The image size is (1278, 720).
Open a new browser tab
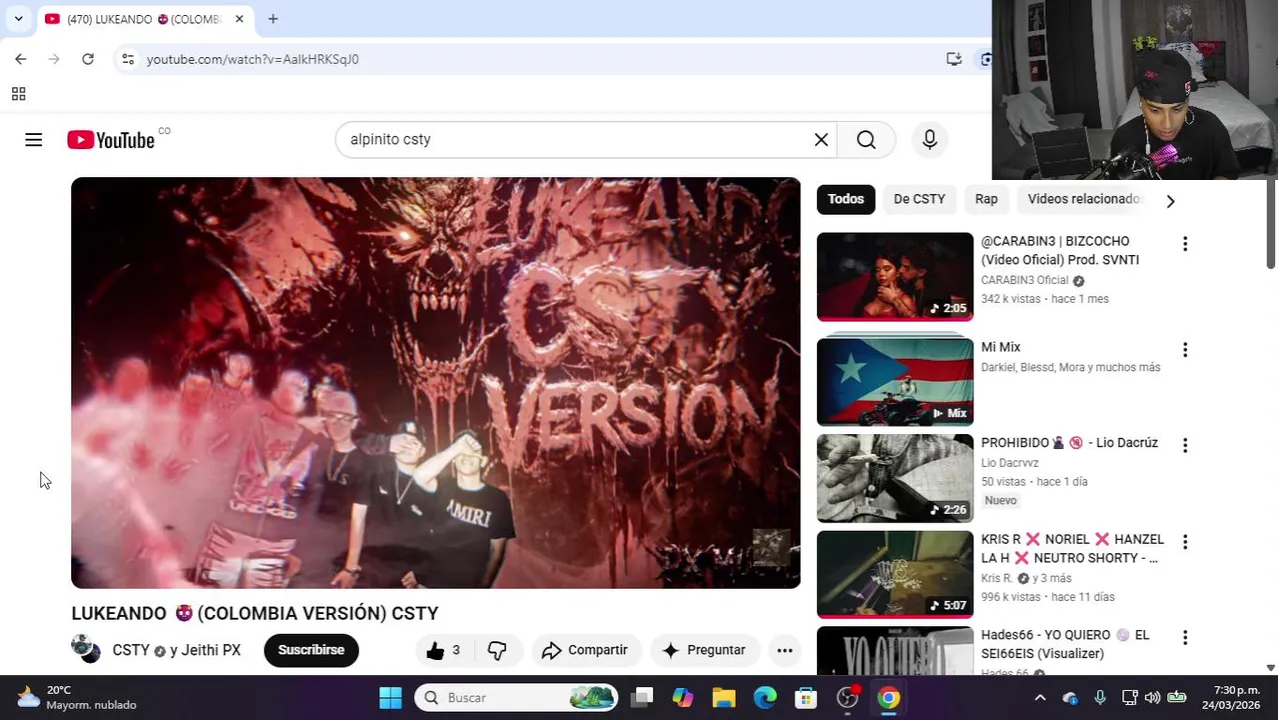pos(273,19)
